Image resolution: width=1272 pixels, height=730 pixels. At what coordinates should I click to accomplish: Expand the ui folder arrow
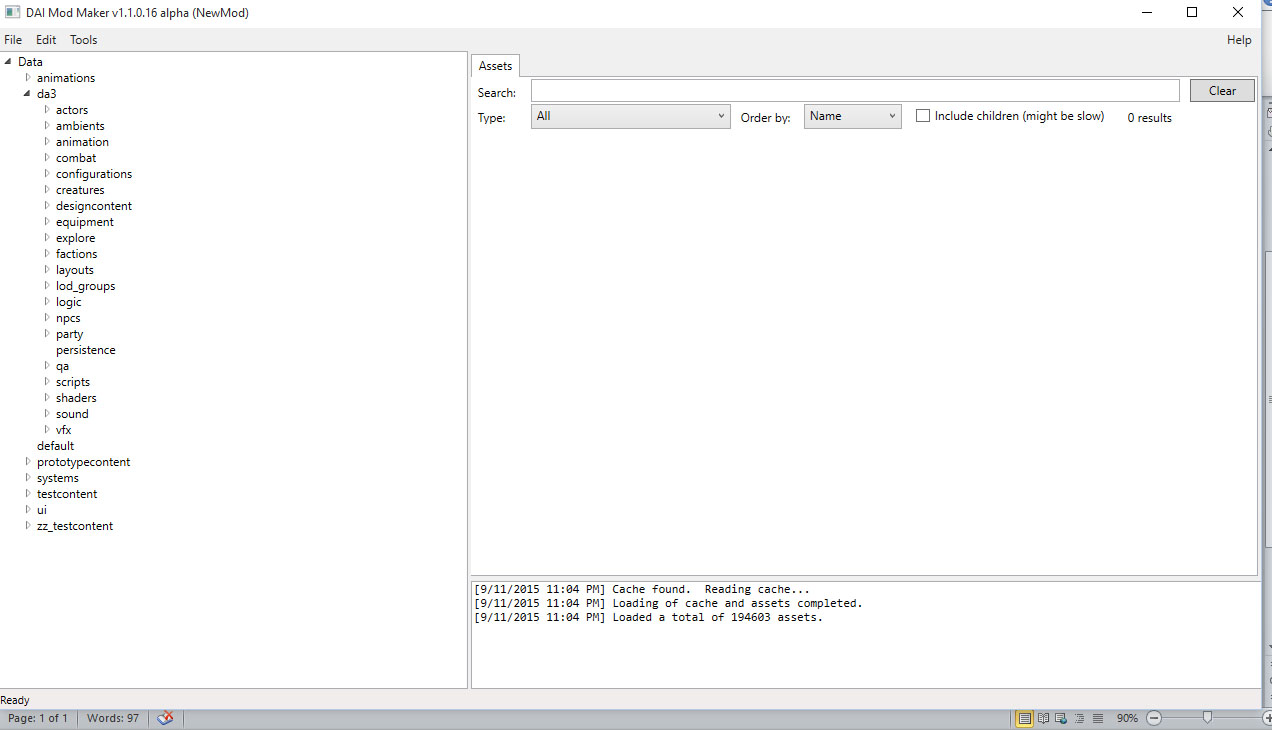(28, 510)
